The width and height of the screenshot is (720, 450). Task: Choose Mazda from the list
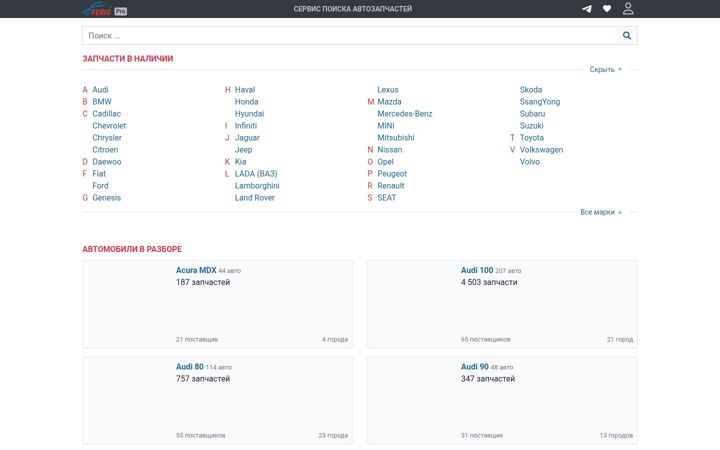pyautogui.click(x=389, y=101)
